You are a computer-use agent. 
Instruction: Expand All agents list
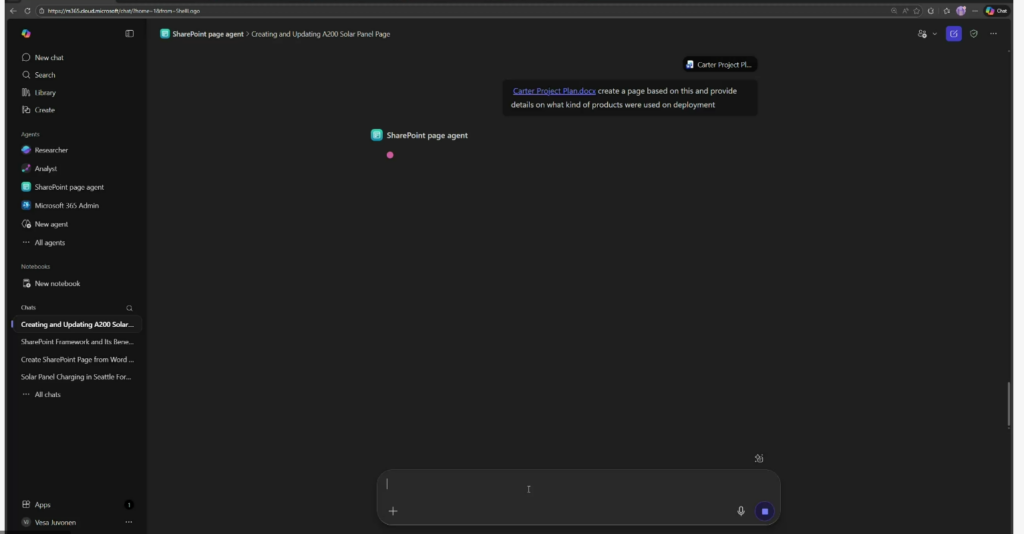pyautogui.click(x=44, y=242)
